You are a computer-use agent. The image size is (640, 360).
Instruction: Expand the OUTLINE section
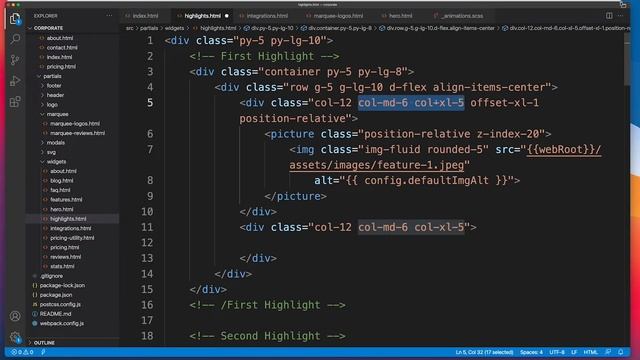44,343
